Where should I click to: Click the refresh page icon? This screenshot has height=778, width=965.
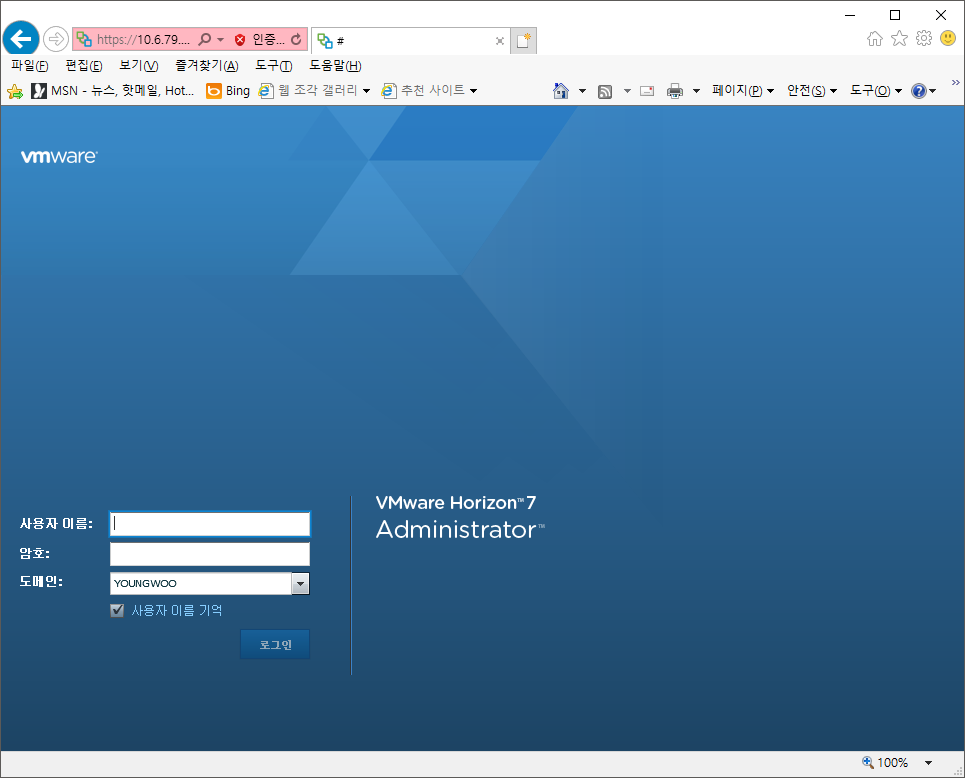(296, 39)
